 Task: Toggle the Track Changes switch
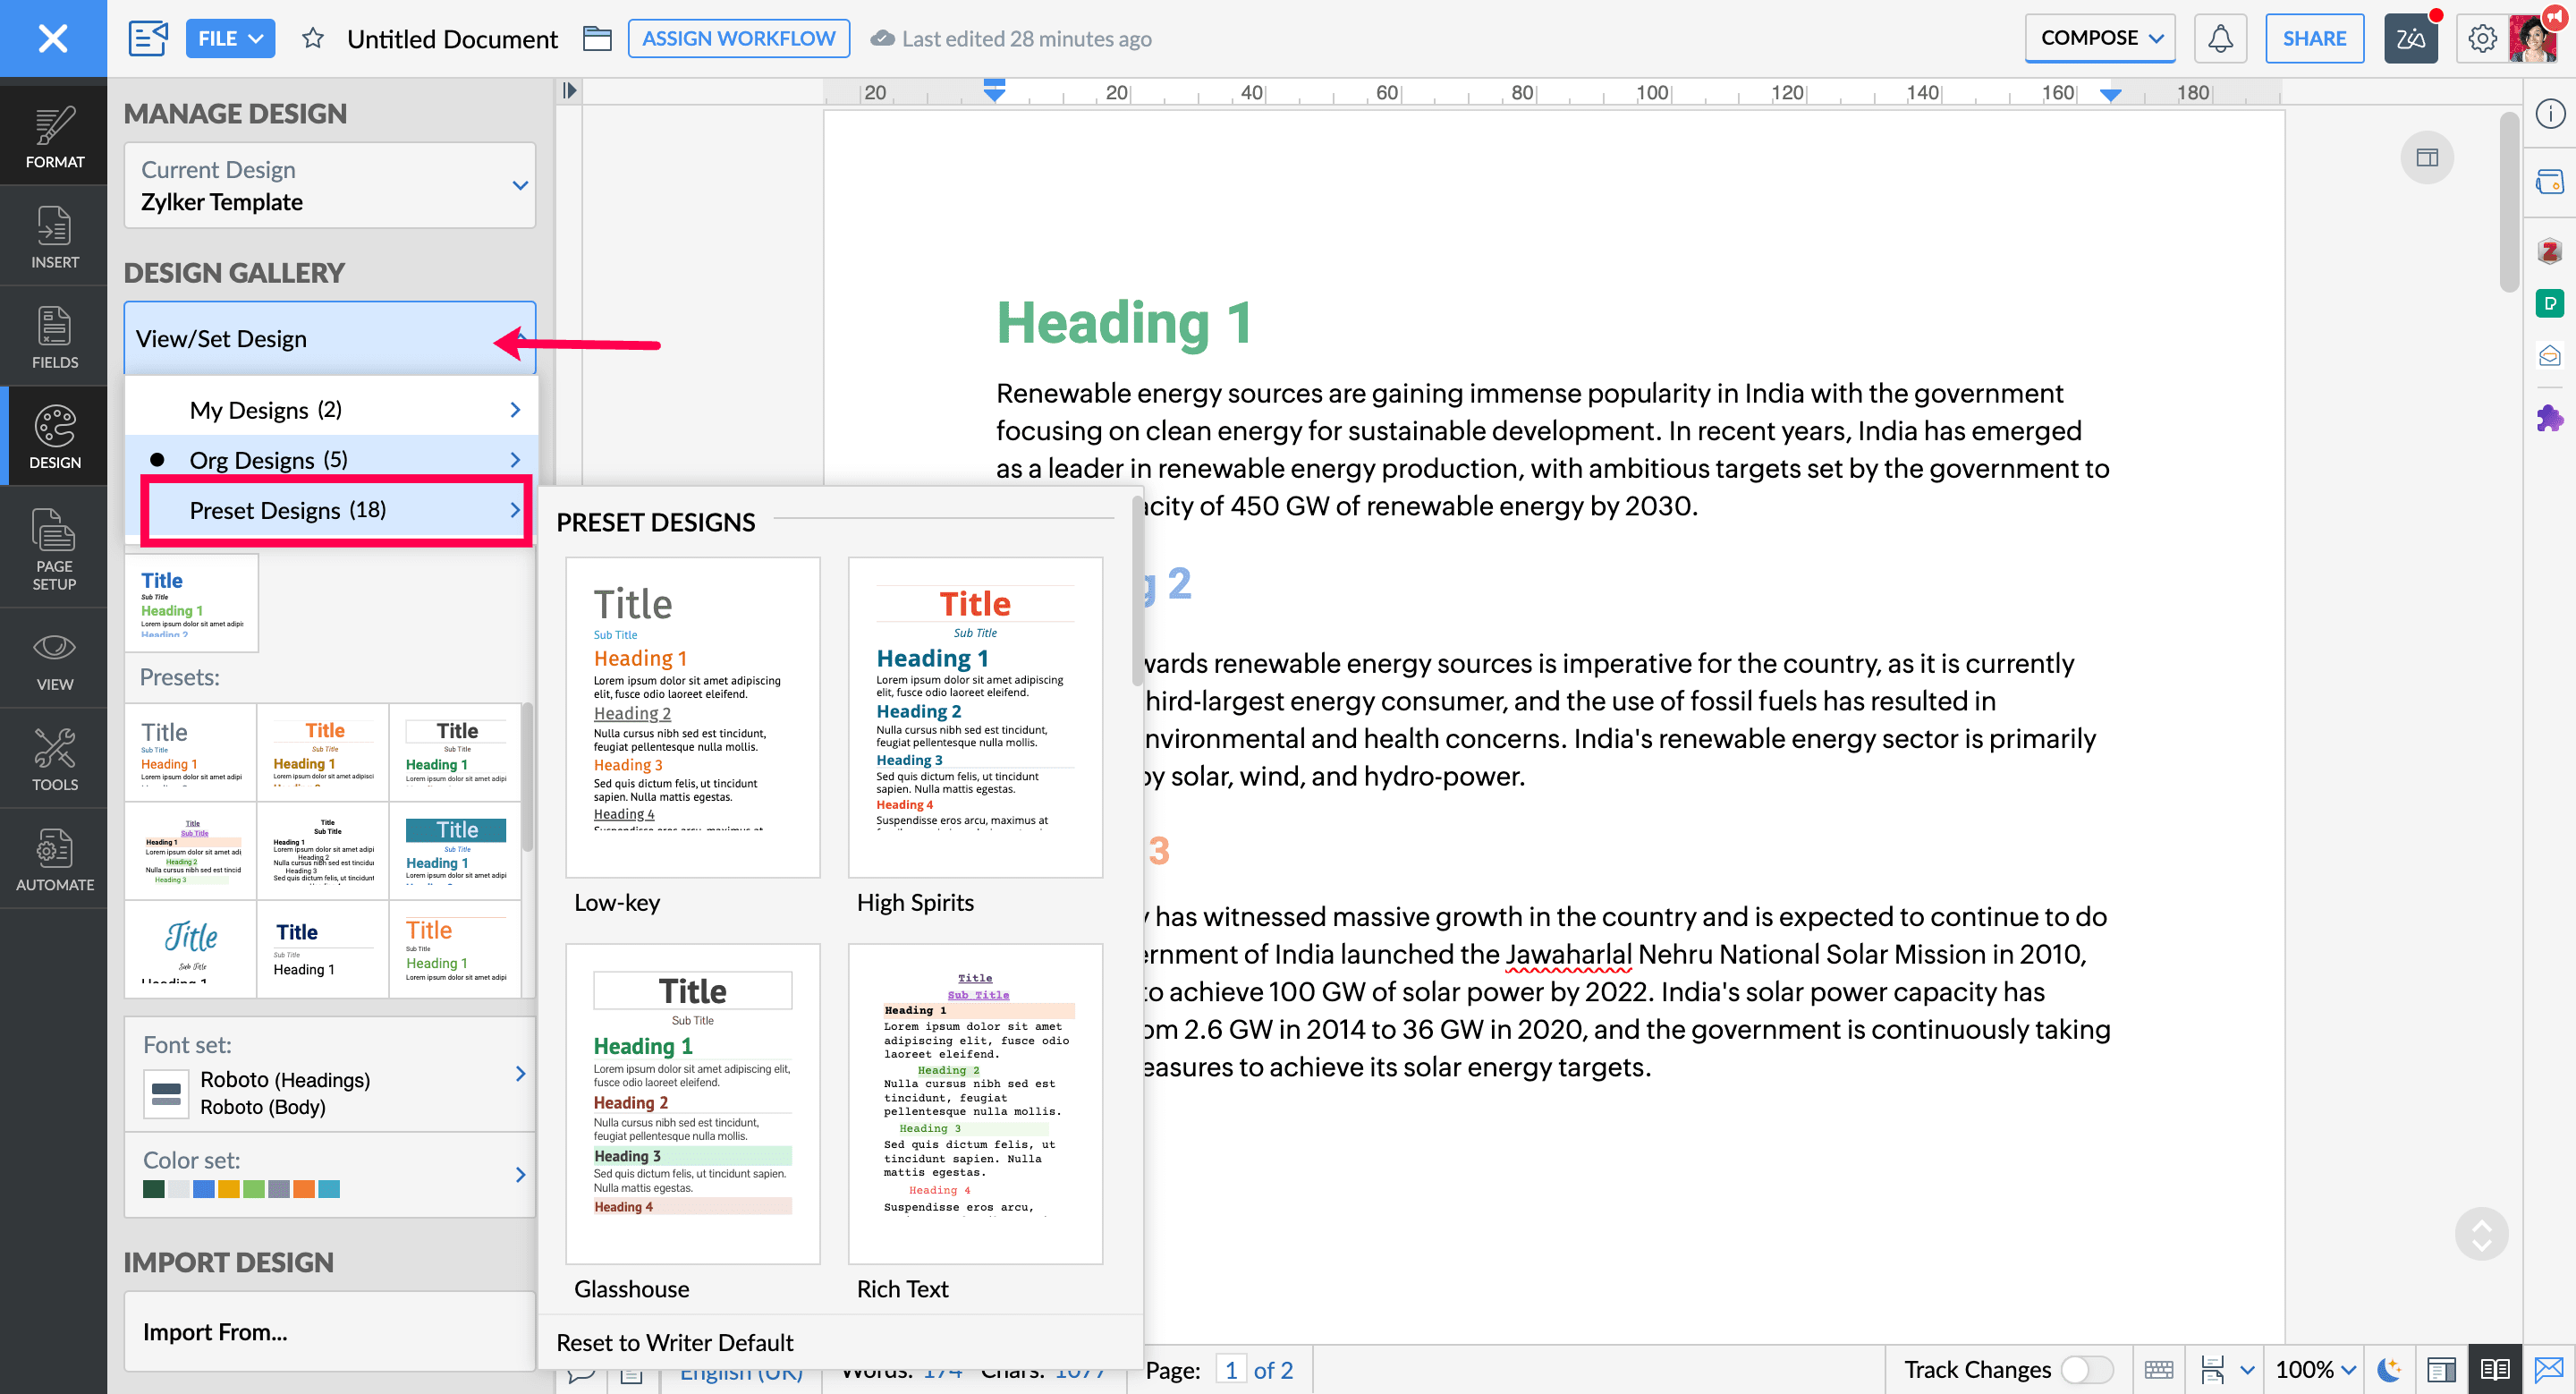point(2086,1369)
